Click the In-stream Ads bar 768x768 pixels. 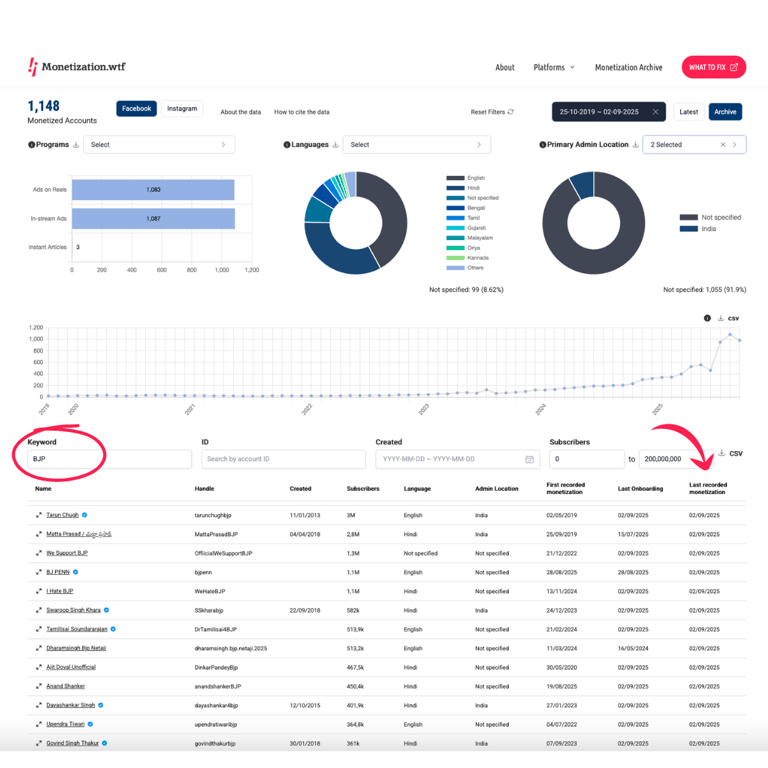click(153, 218)
